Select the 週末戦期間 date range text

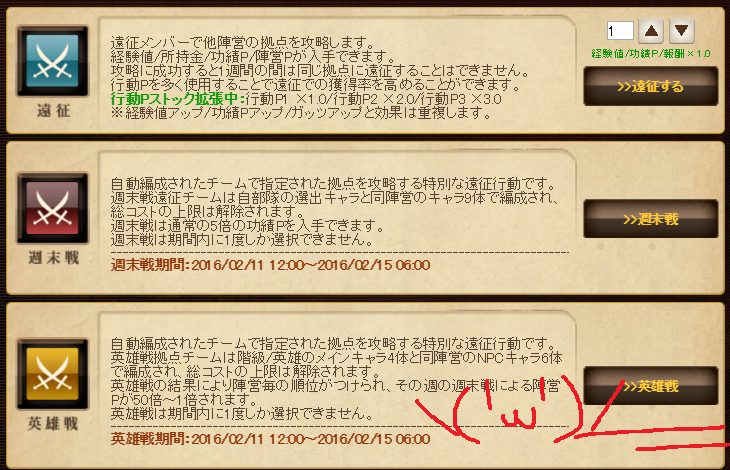pos(270,265)
